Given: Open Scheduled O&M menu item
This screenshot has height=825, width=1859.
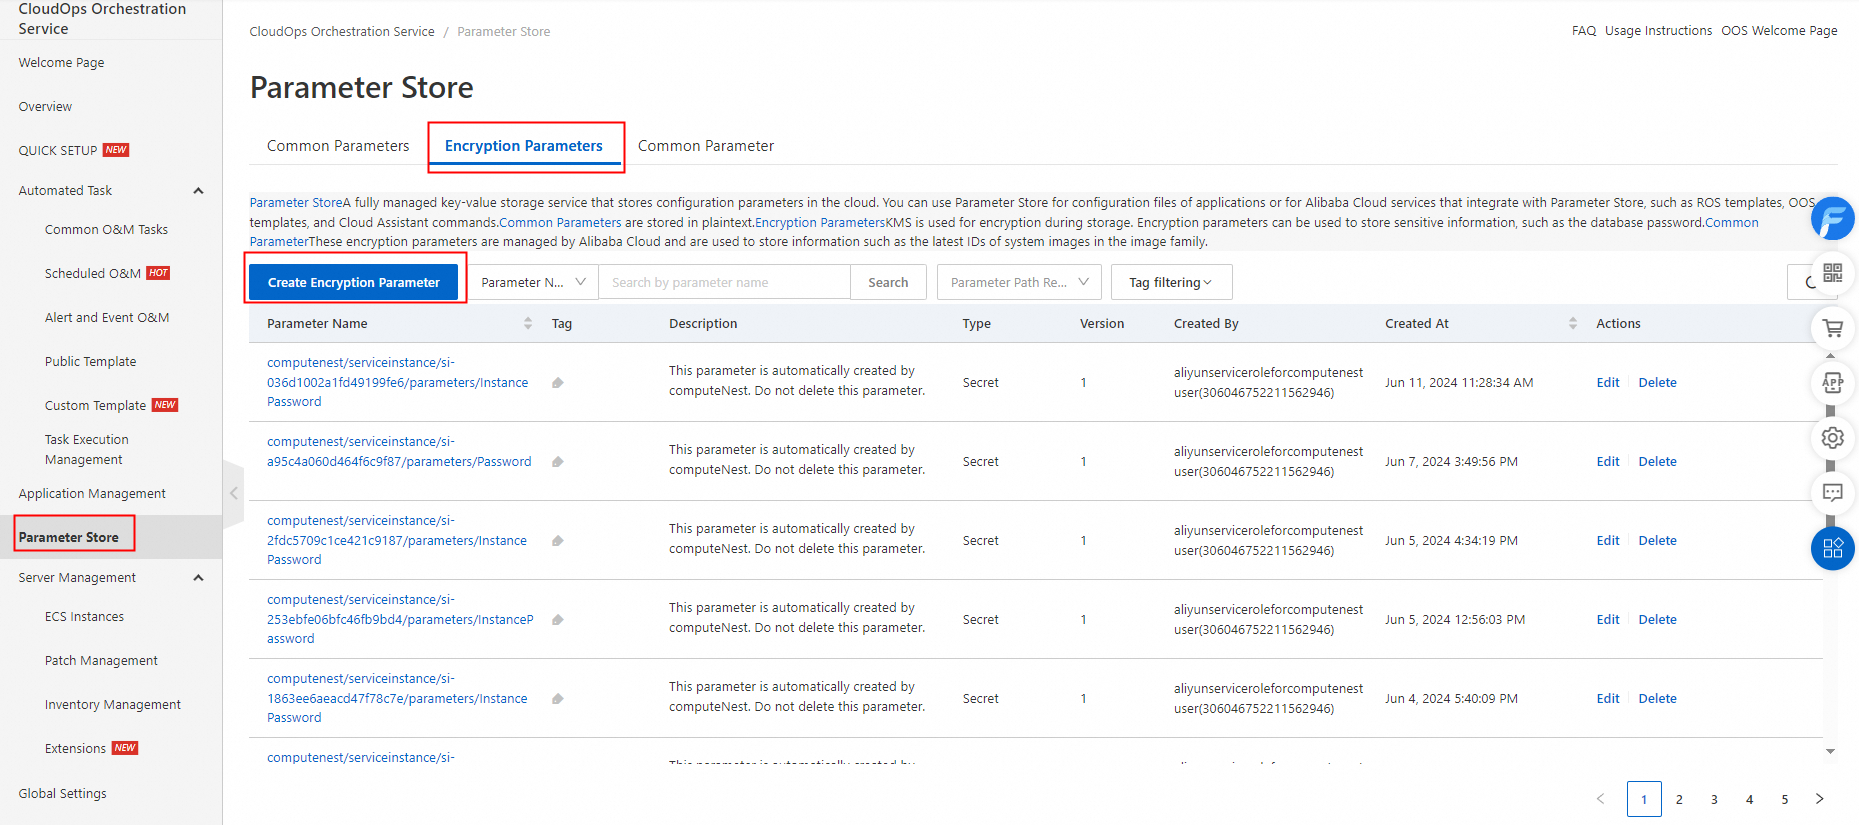Looking at the screenshot, I should pos(93,274).
